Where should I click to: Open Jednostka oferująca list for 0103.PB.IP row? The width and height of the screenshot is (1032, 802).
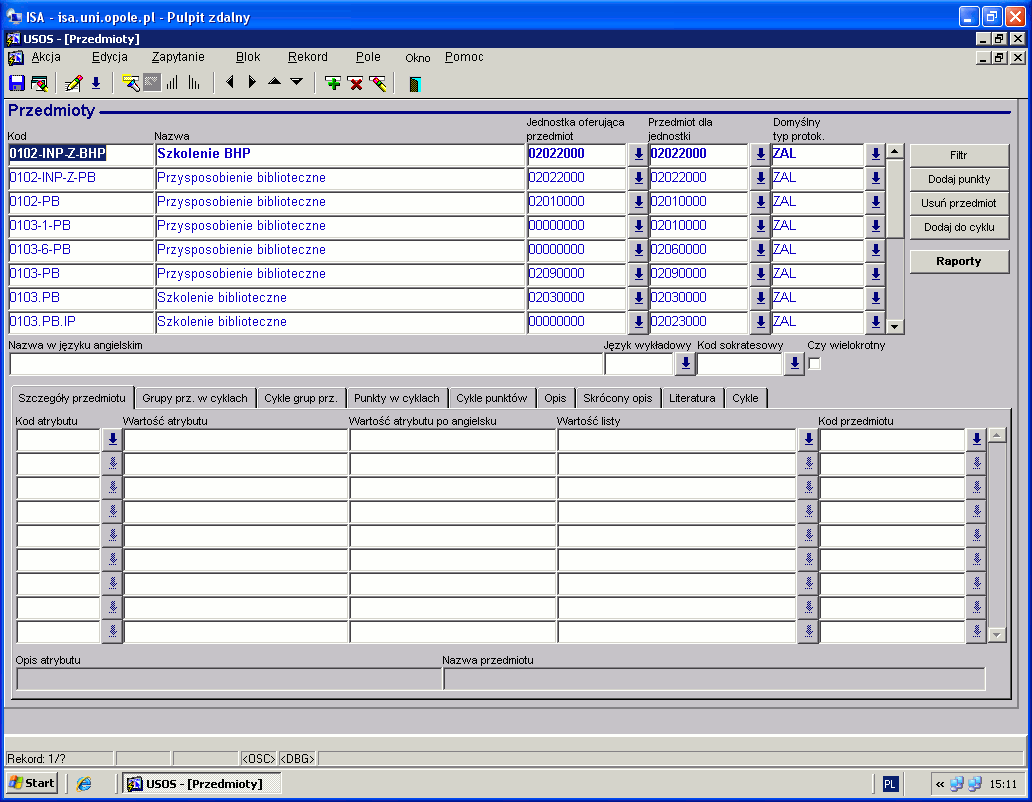[x=638, y=322]
